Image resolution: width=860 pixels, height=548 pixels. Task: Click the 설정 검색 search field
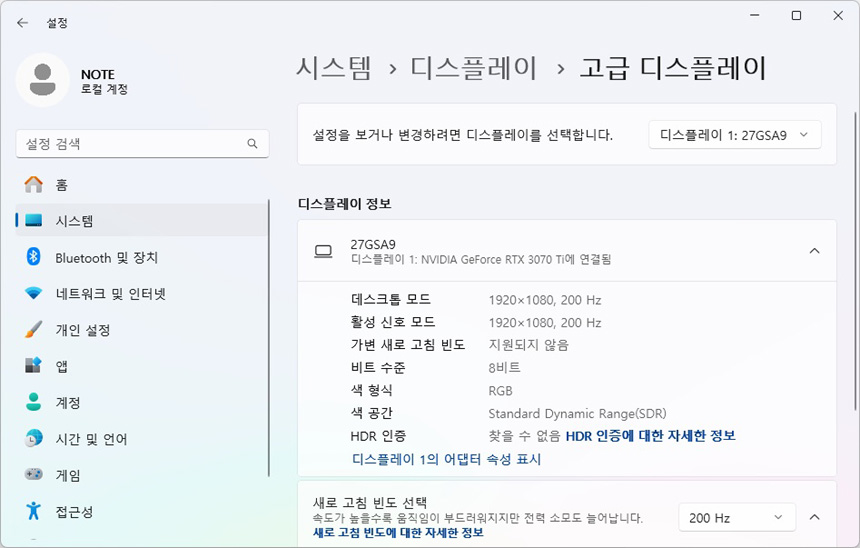pos(130,144)
